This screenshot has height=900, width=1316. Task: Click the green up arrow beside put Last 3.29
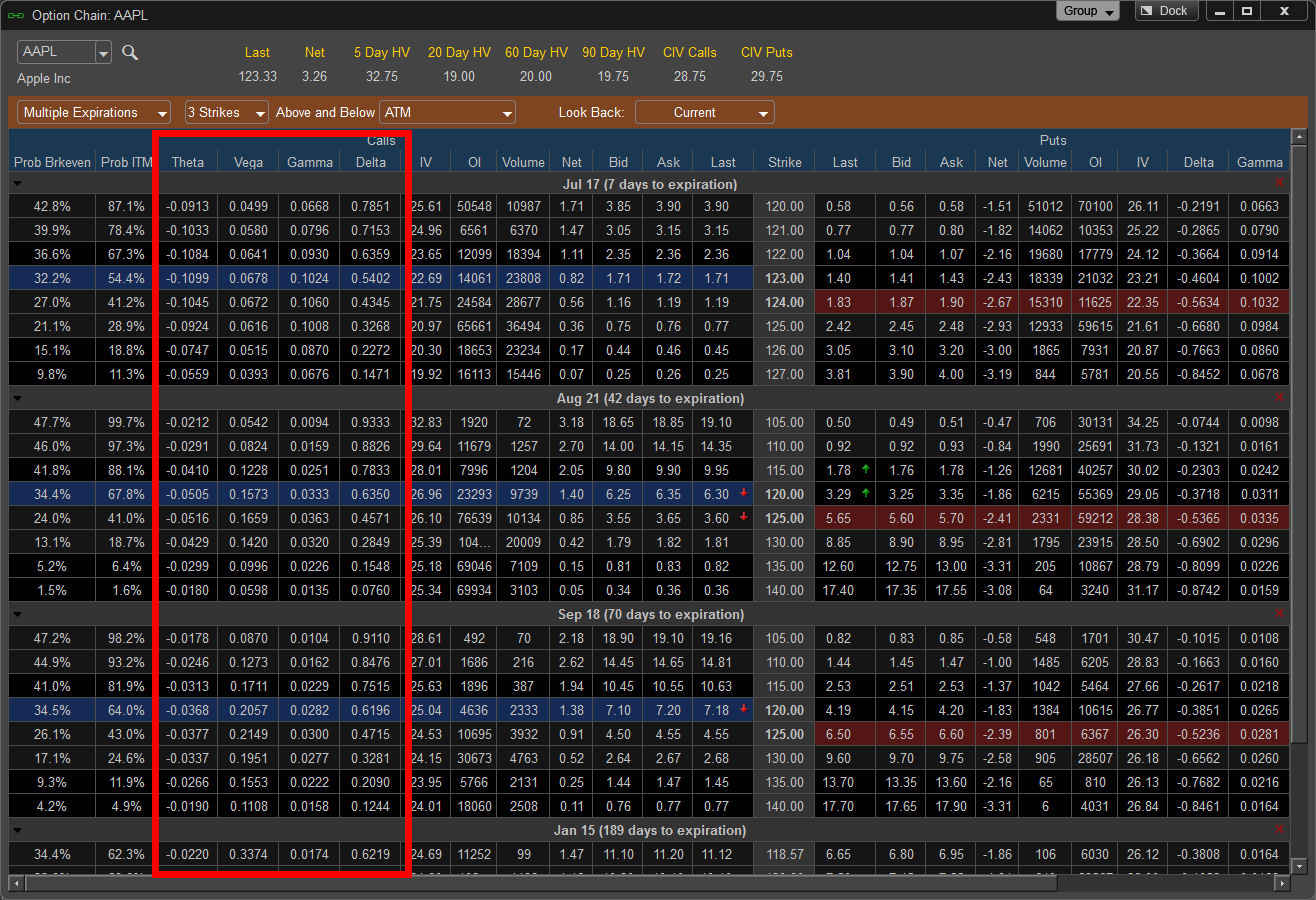[x=865, y=494]
